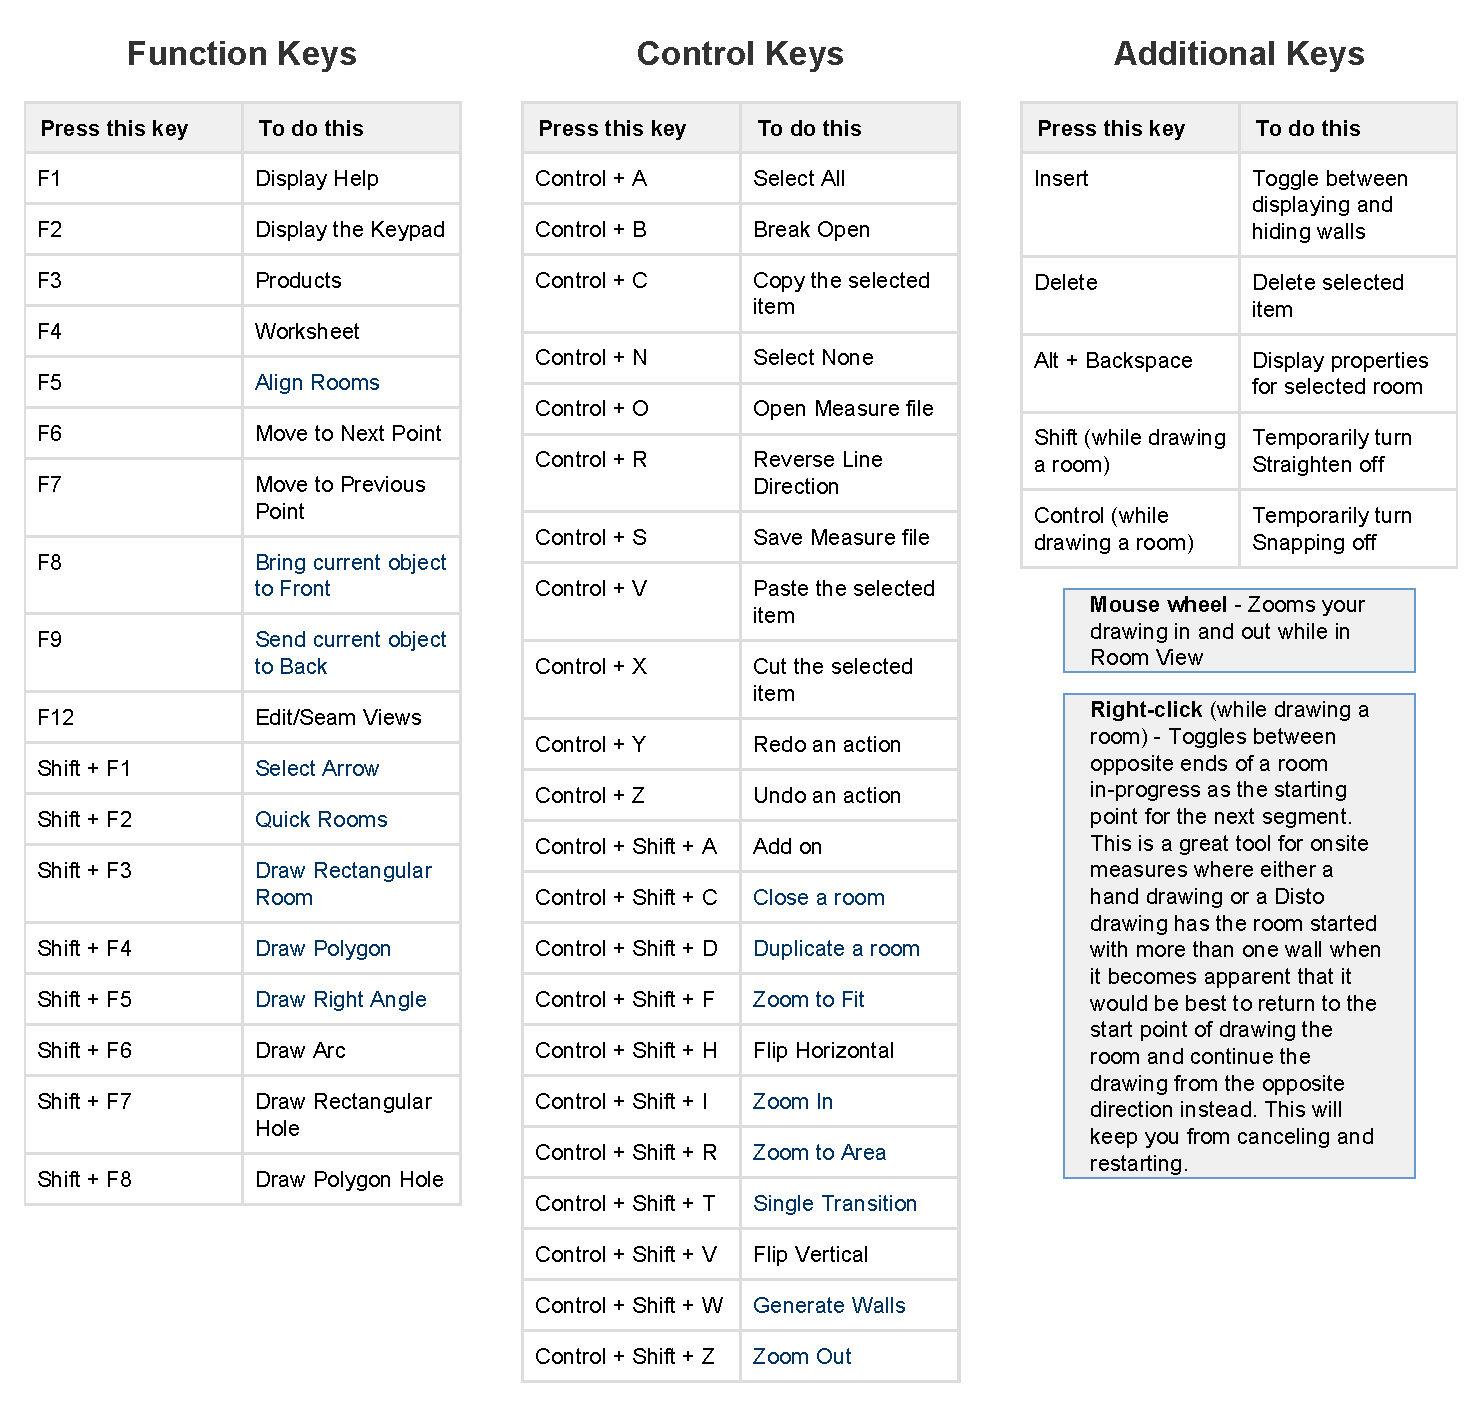Open the Draw Polygon link
Image resolution: width=1477 pixels, height=1407 pixels.
[323, 948]
